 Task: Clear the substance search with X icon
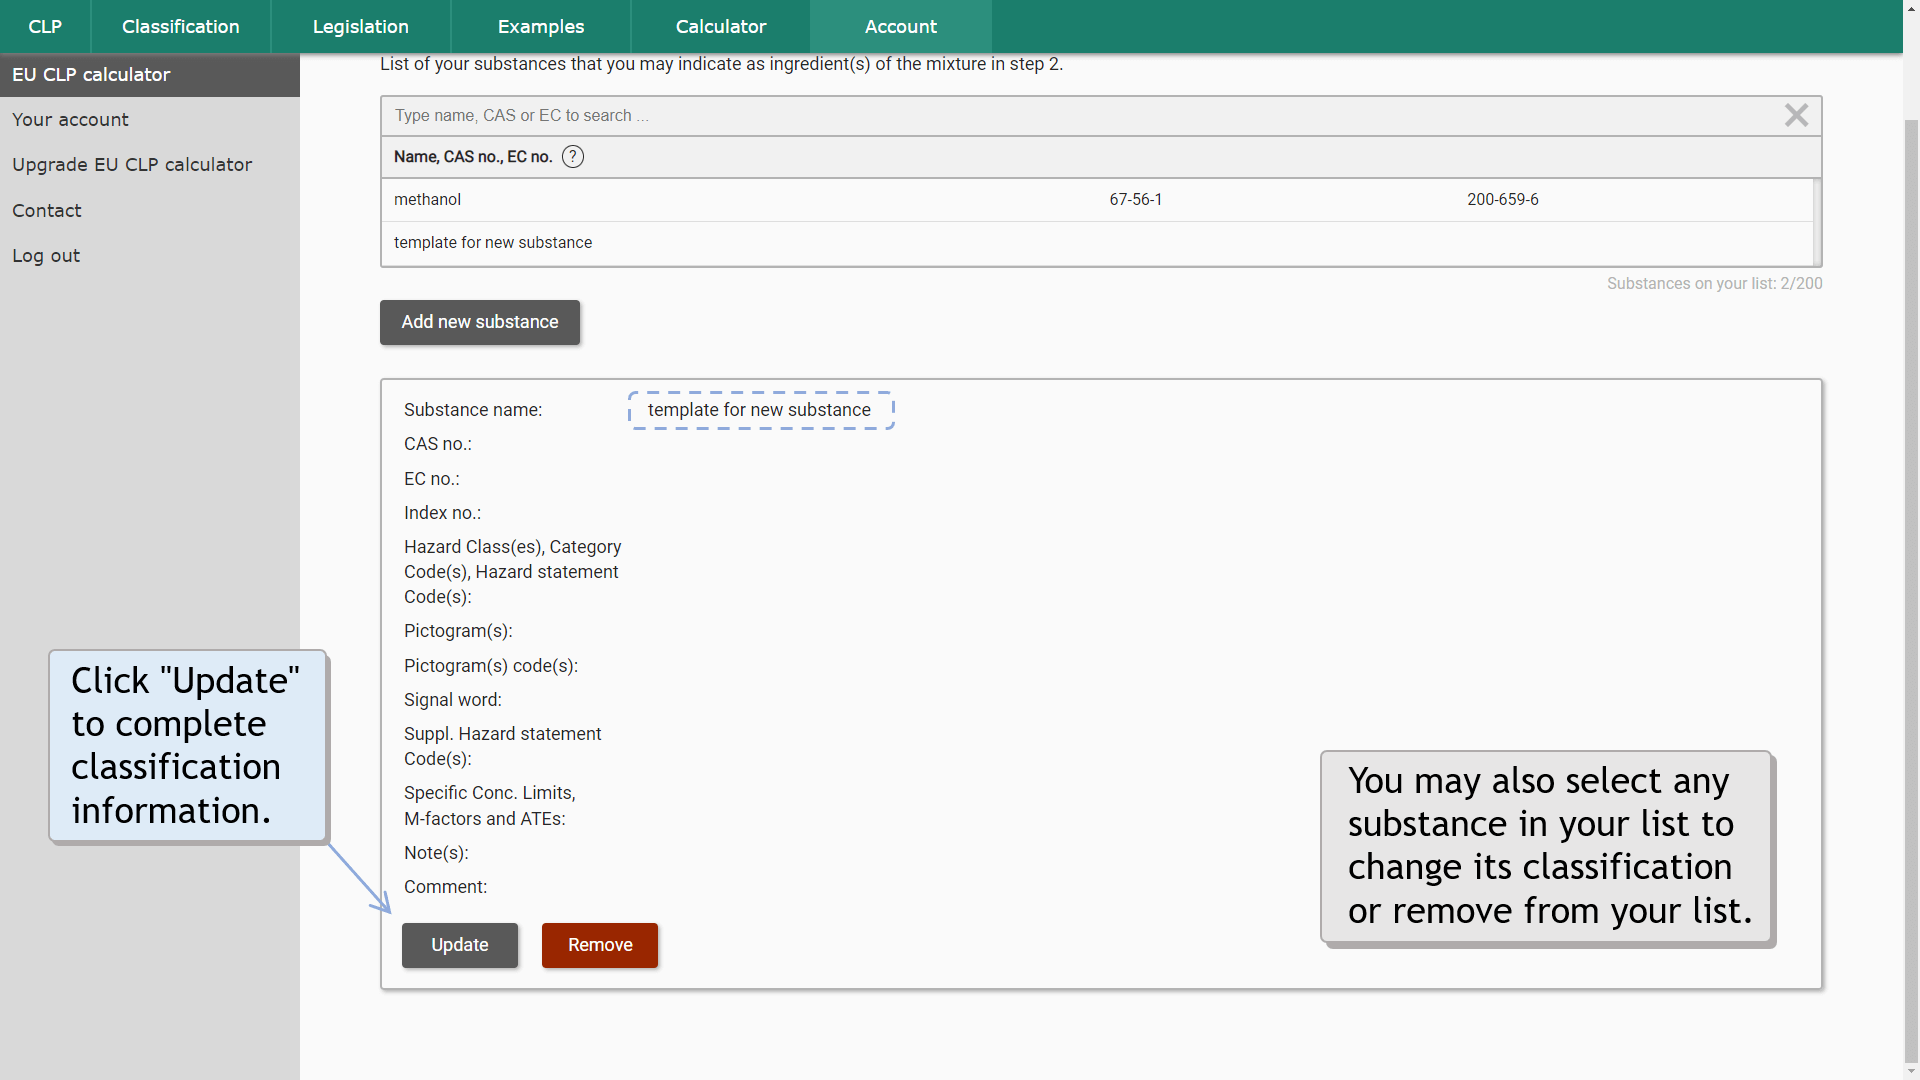pos(1796,116)
